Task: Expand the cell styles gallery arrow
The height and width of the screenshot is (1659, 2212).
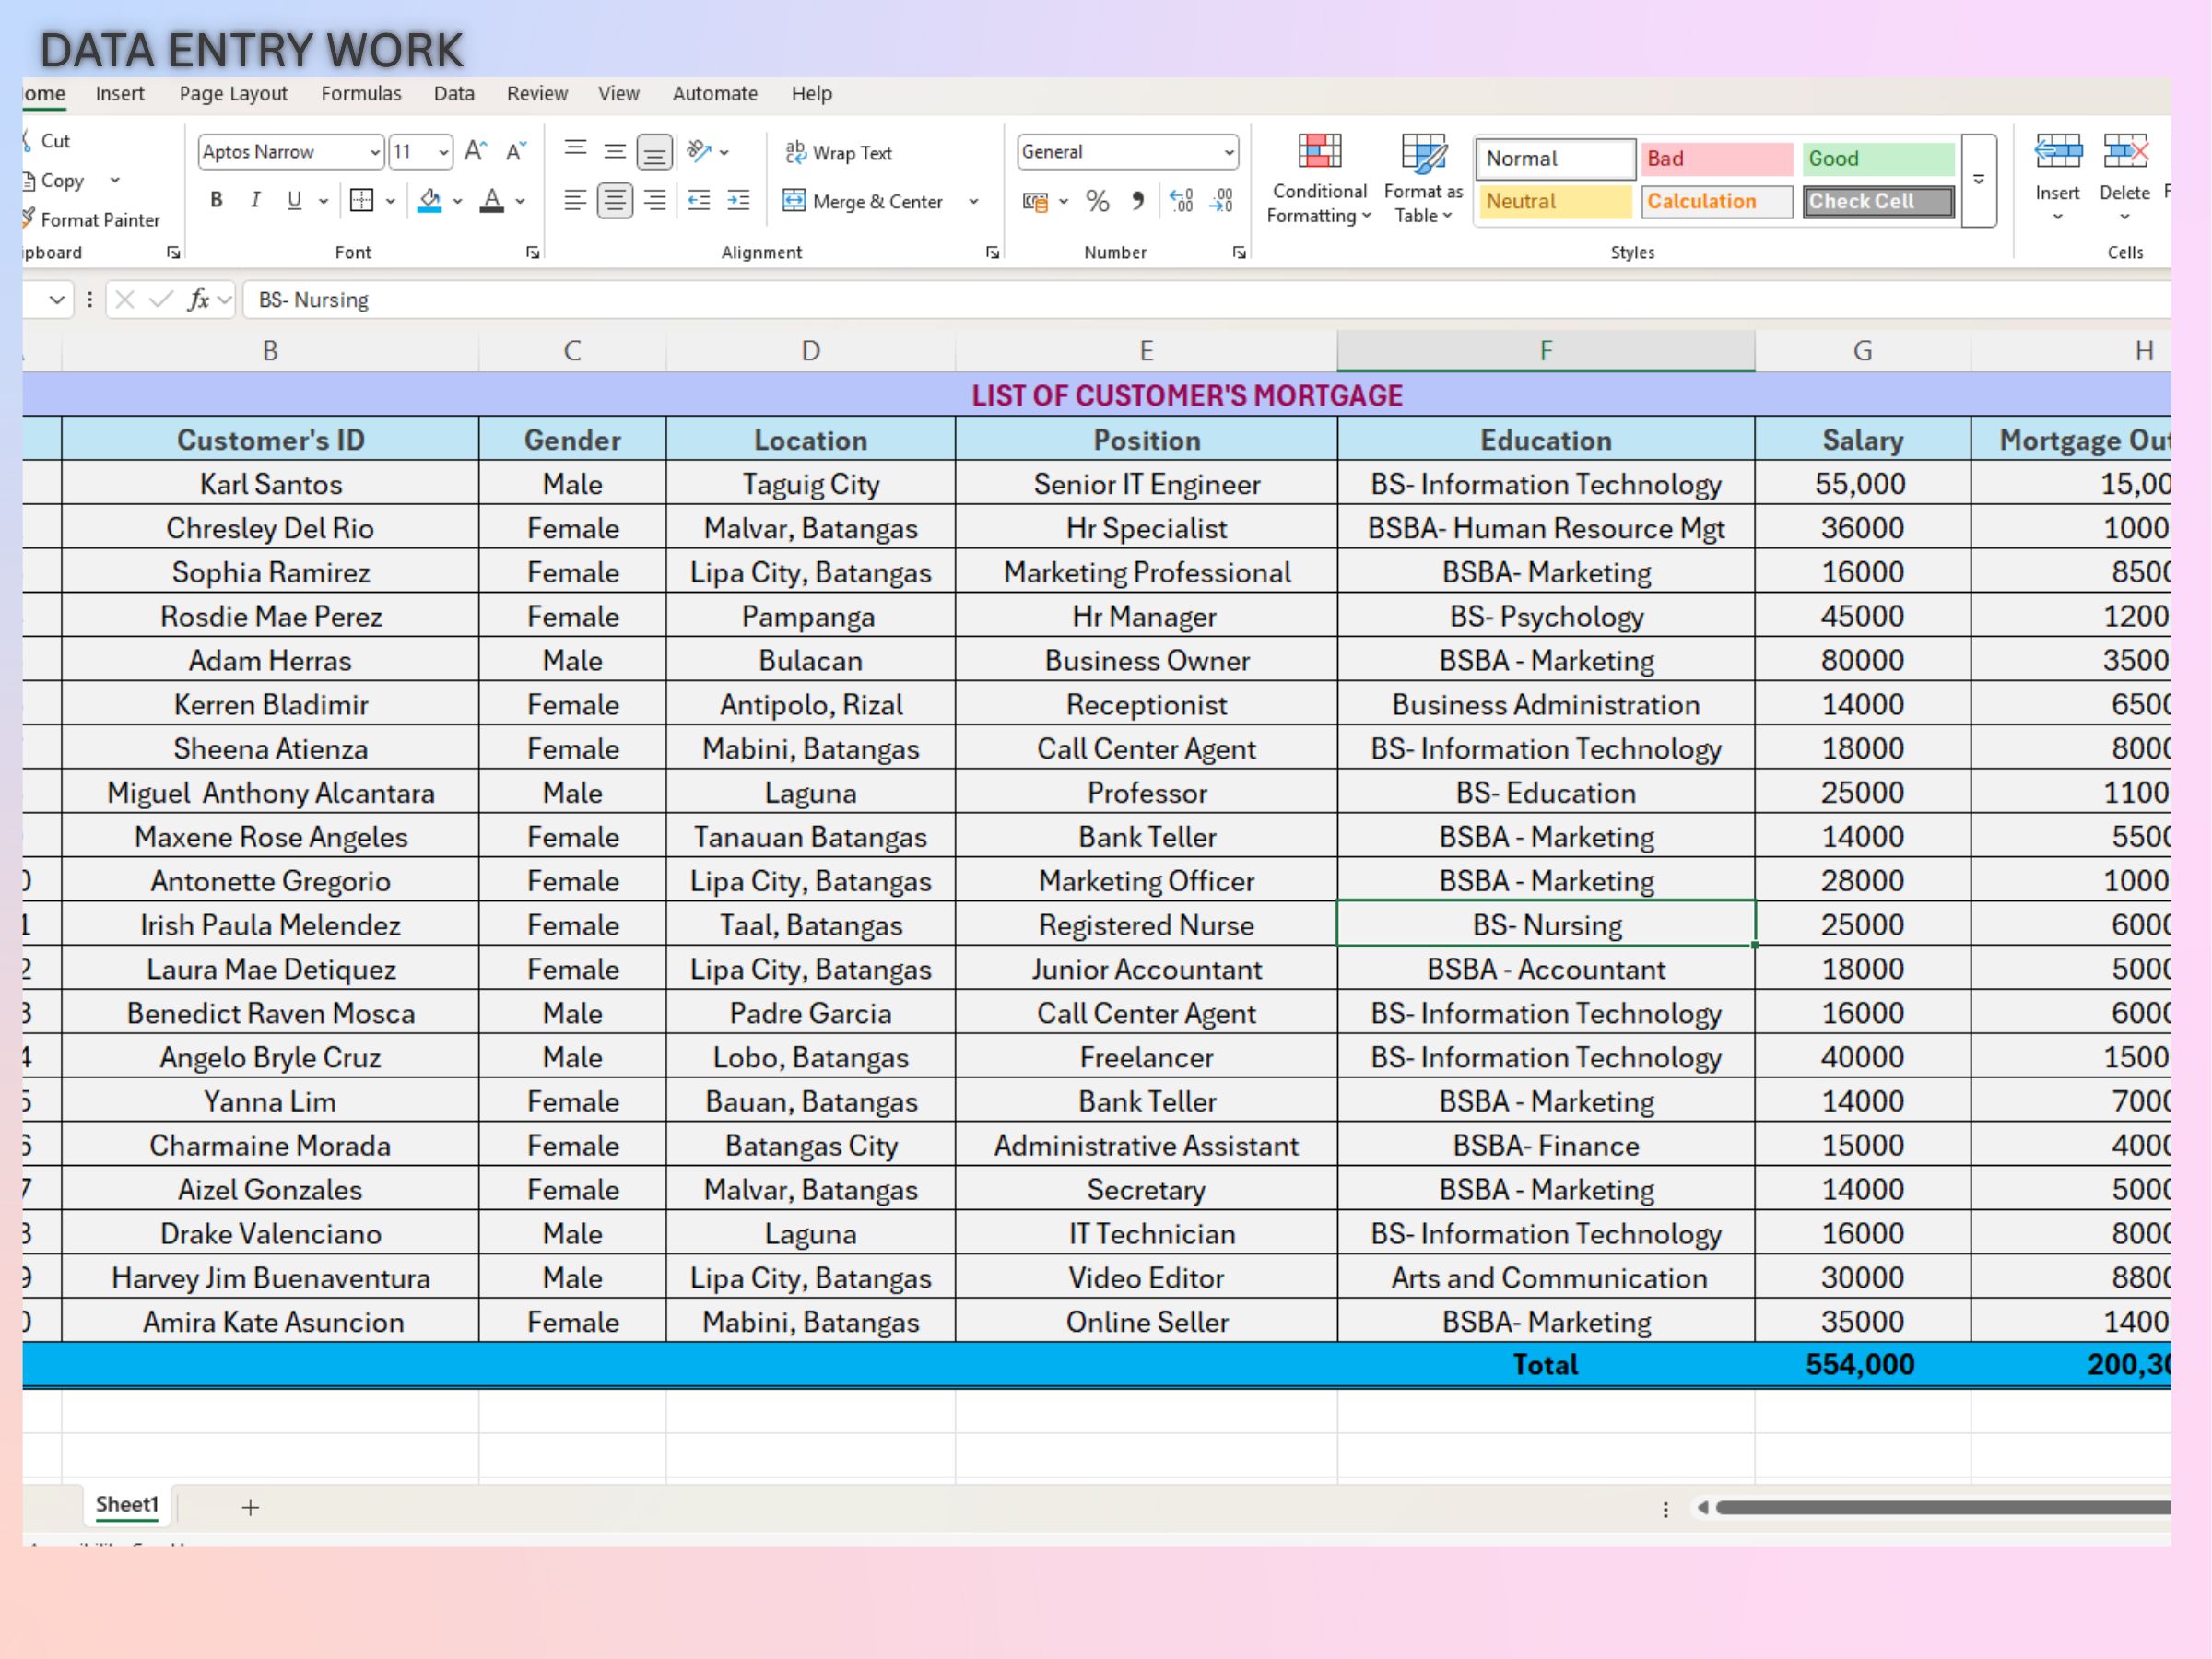Action: tap(1978, 180)
